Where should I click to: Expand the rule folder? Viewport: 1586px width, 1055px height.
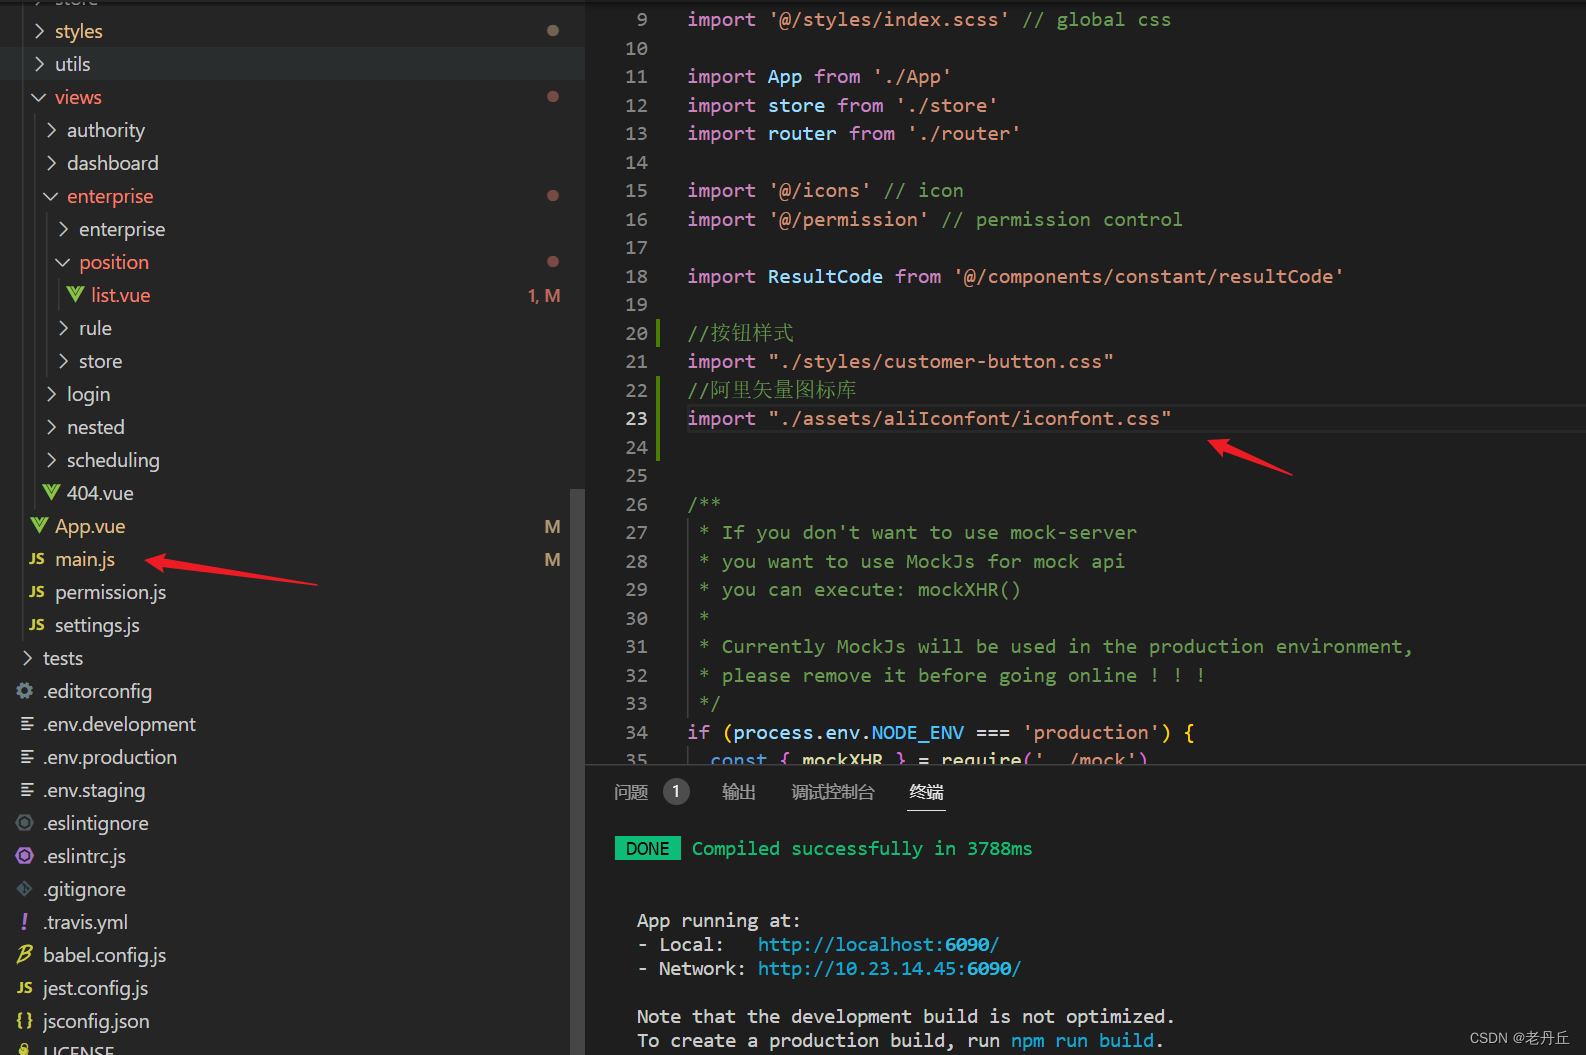[x=63, y=328]
